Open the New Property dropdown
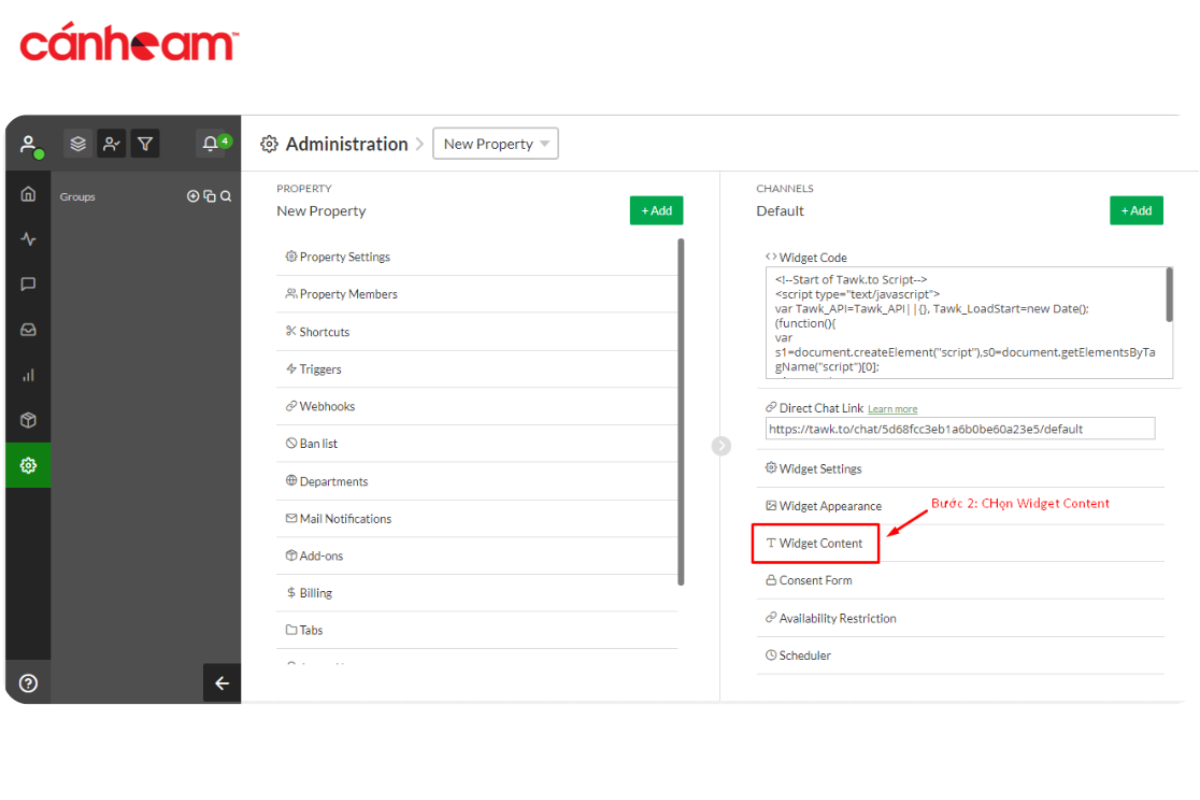 495,144
